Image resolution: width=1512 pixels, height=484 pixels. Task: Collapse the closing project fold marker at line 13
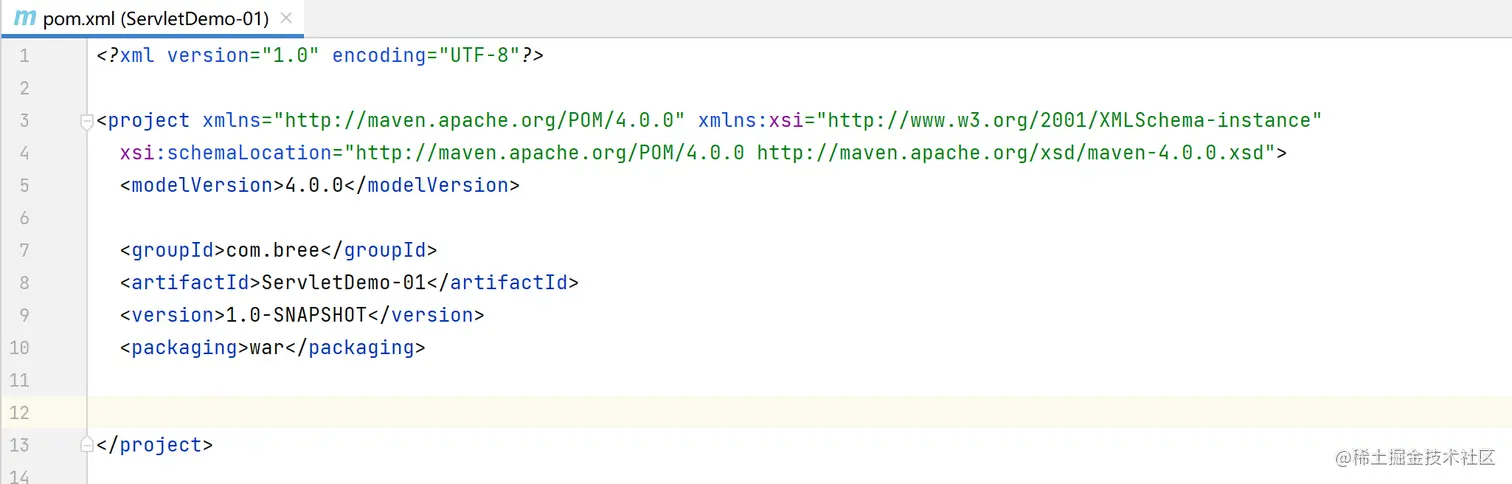click(x=87, y=445)
